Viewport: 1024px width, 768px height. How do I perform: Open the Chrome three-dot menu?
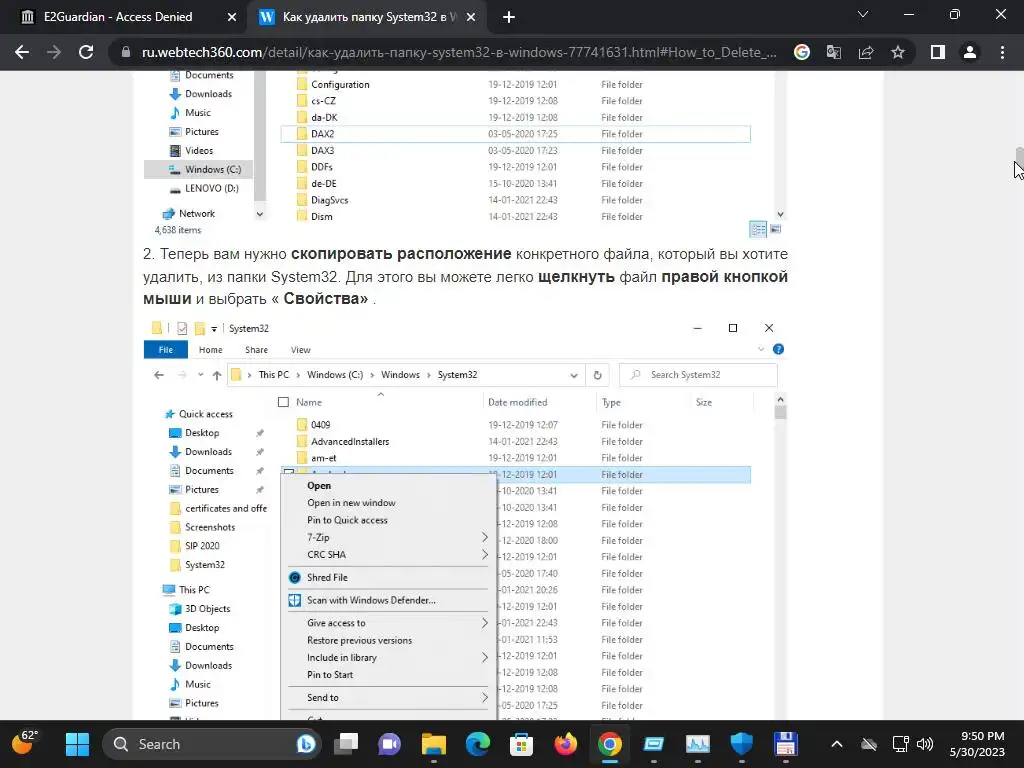pyautogui.click(x=1002, y=52)
